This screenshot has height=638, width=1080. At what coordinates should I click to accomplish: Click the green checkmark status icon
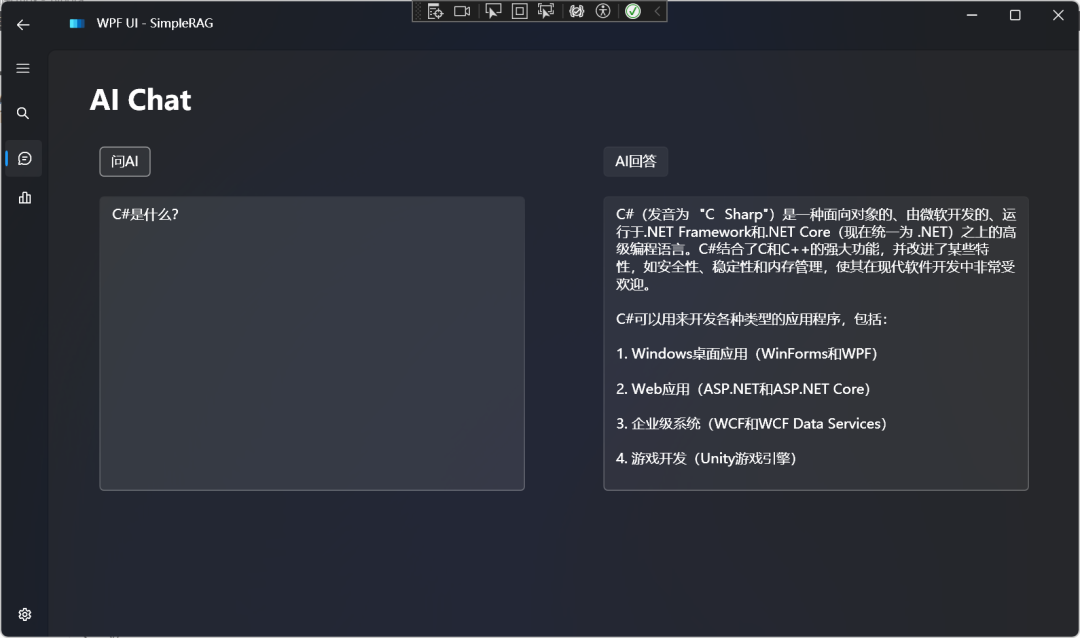[633, 11]
